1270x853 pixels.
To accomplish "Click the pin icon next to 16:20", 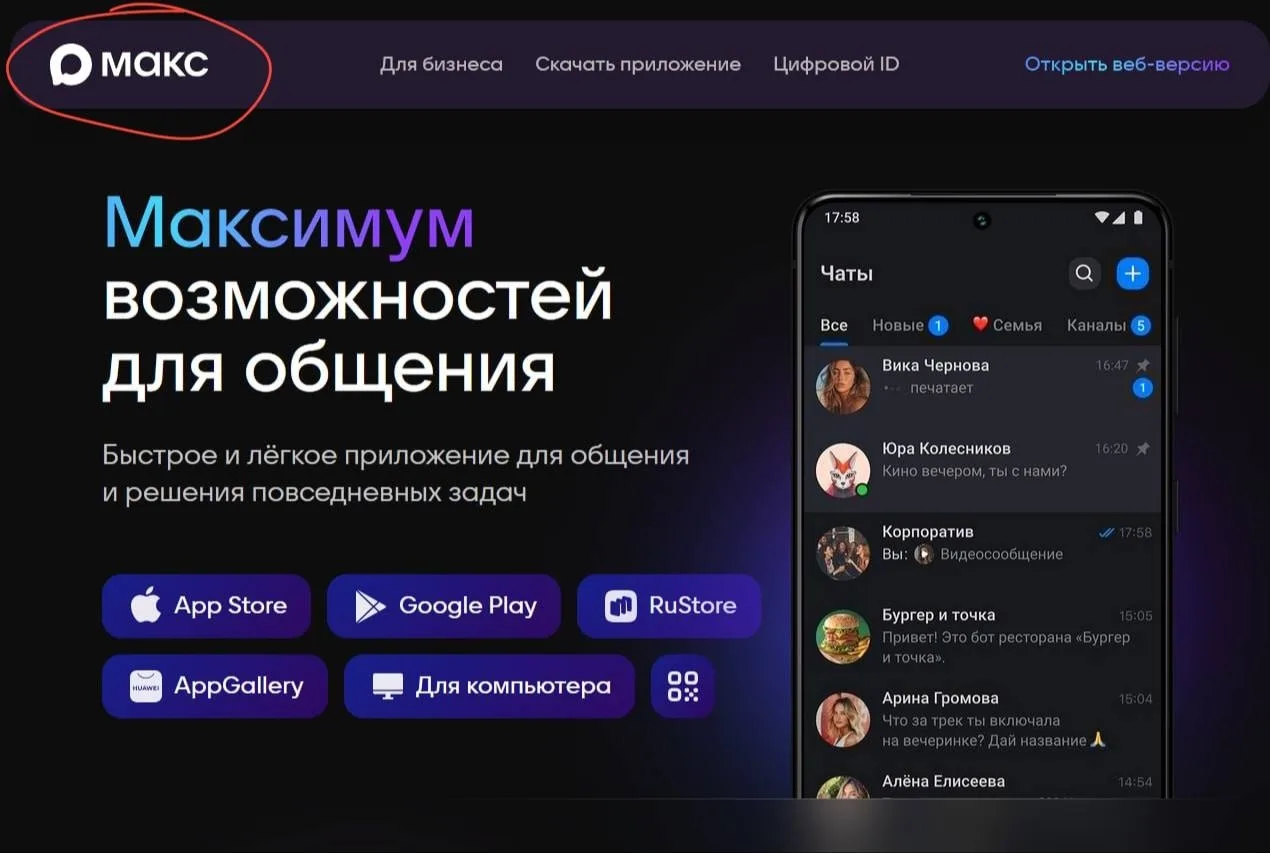I will [x=1143, y=448].
